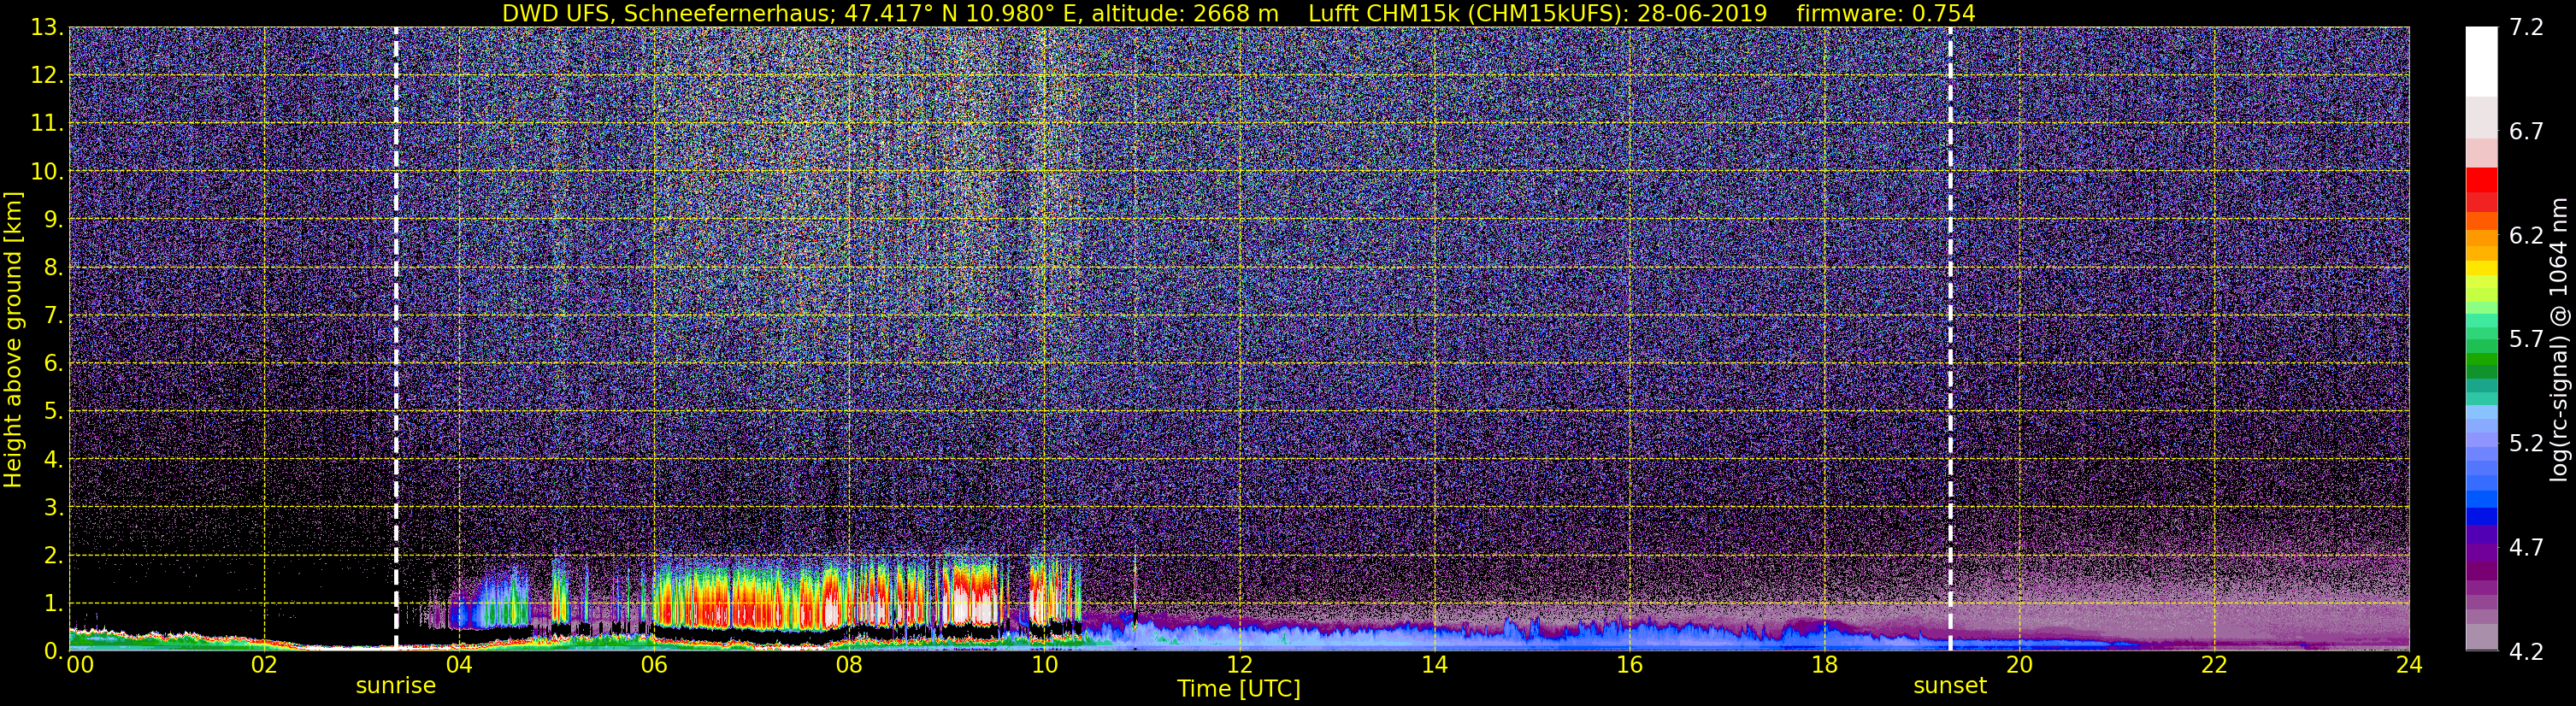Click the '16' tick on the time axis
Screen dimensions: 2576x706
click(1629, 665)
